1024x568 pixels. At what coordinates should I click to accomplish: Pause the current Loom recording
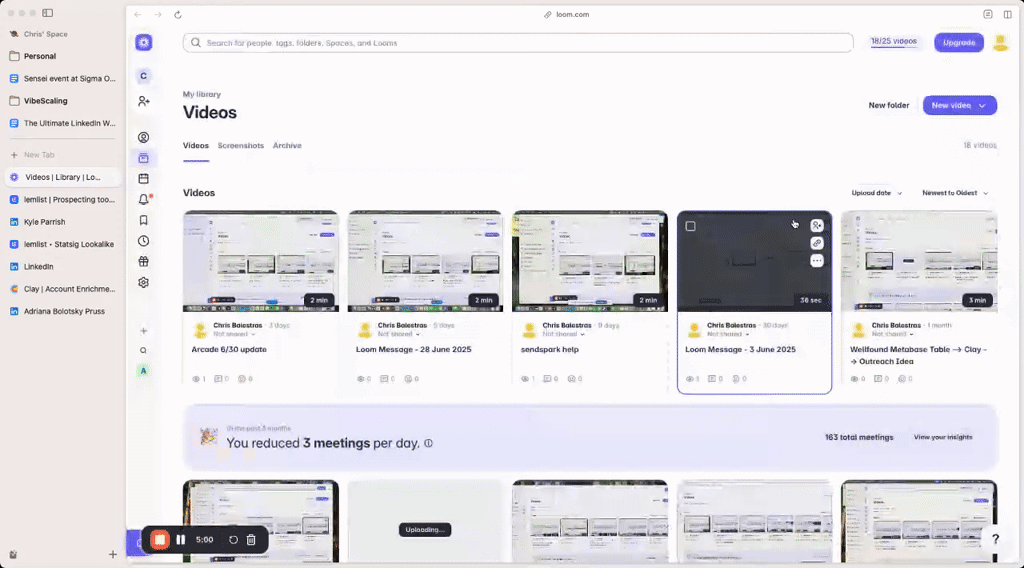pos(181,540)
